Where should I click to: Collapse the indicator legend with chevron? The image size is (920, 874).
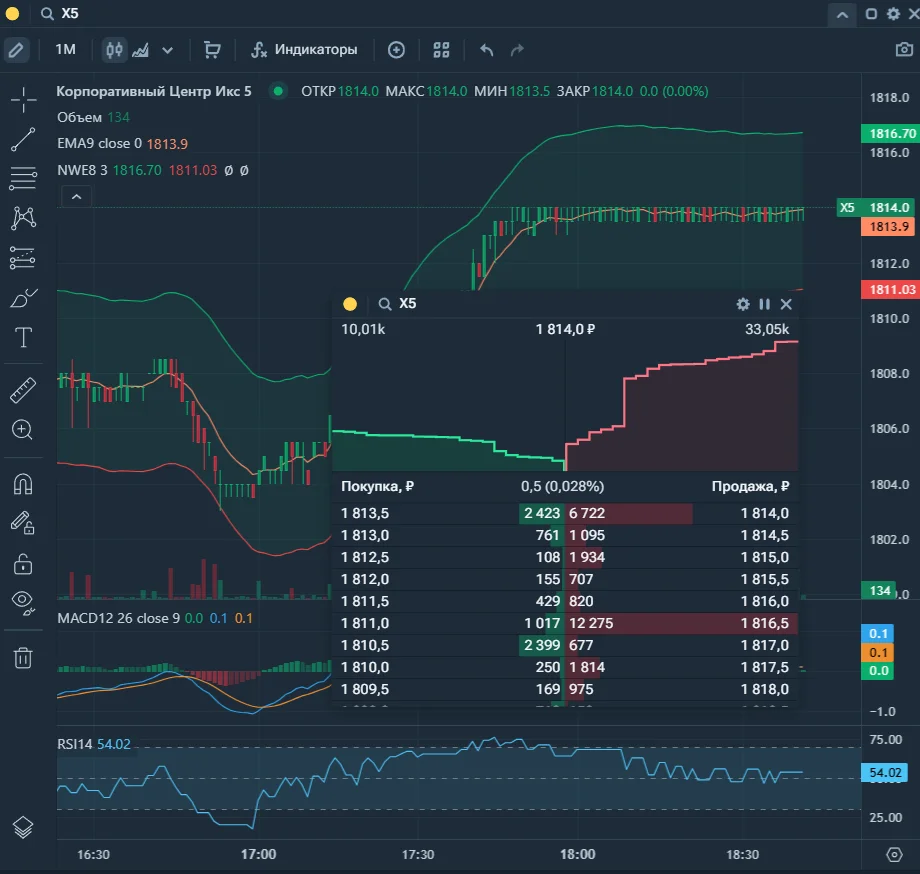point(76,197)
